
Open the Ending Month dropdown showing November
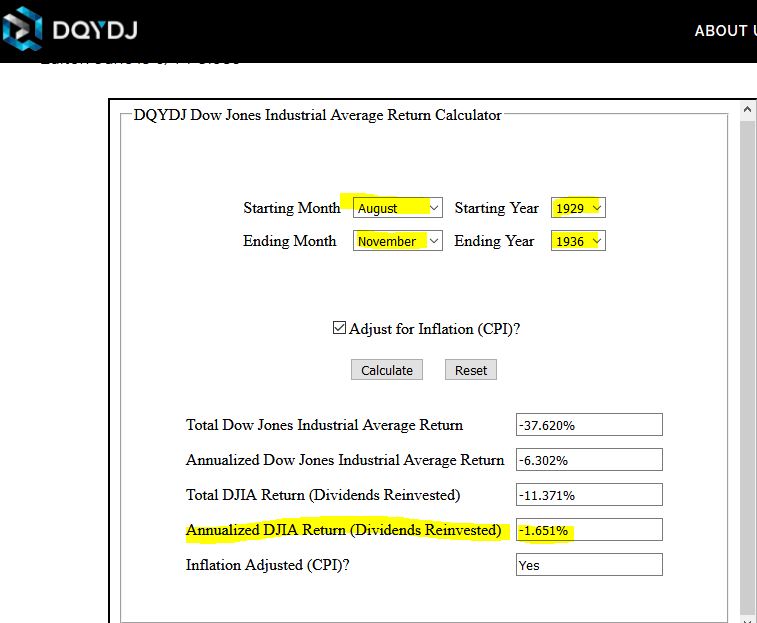click(x=397, y=241)
